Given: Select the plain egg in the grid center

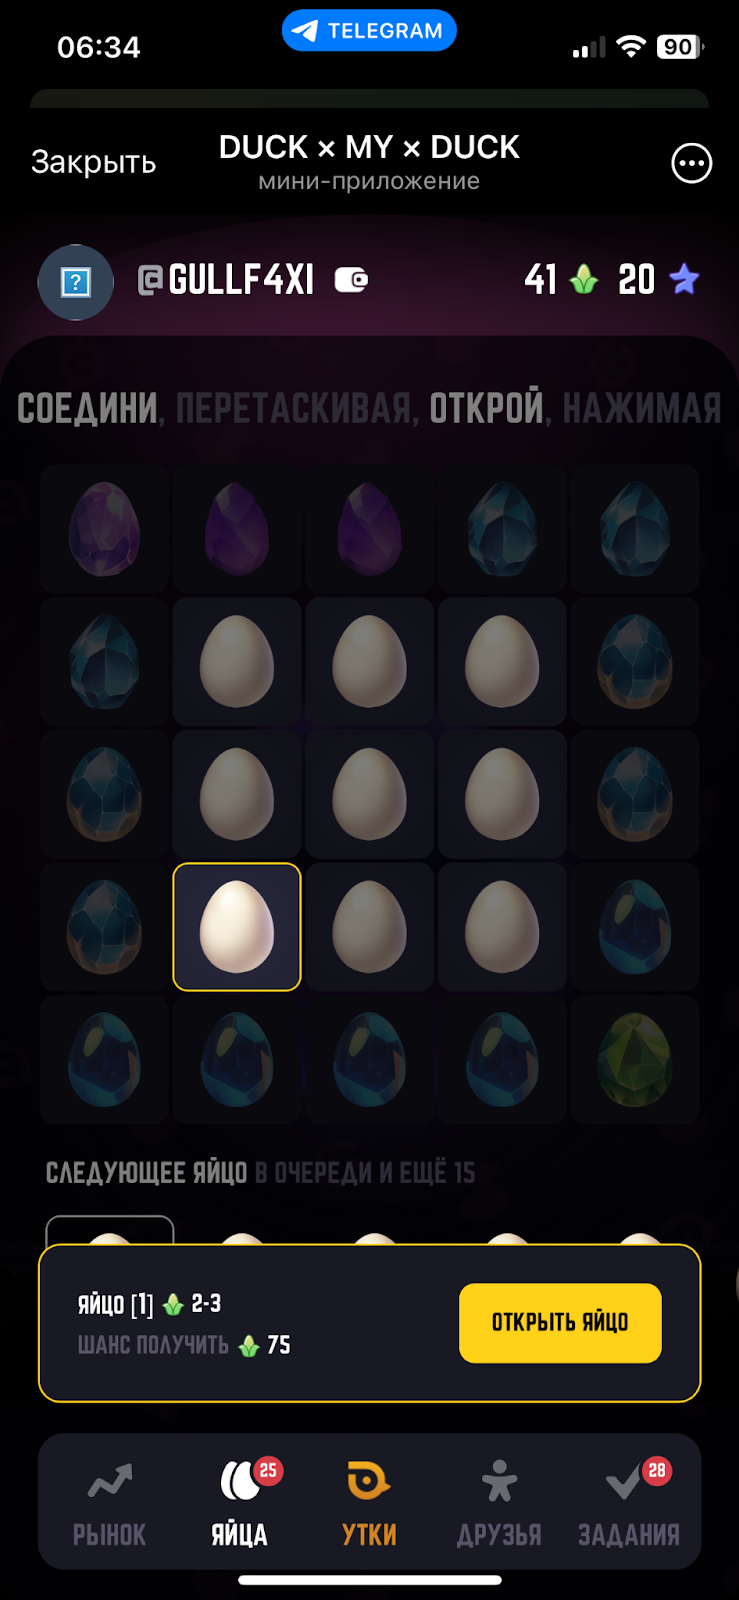Looking at the screenshot, I should point(369,795).
